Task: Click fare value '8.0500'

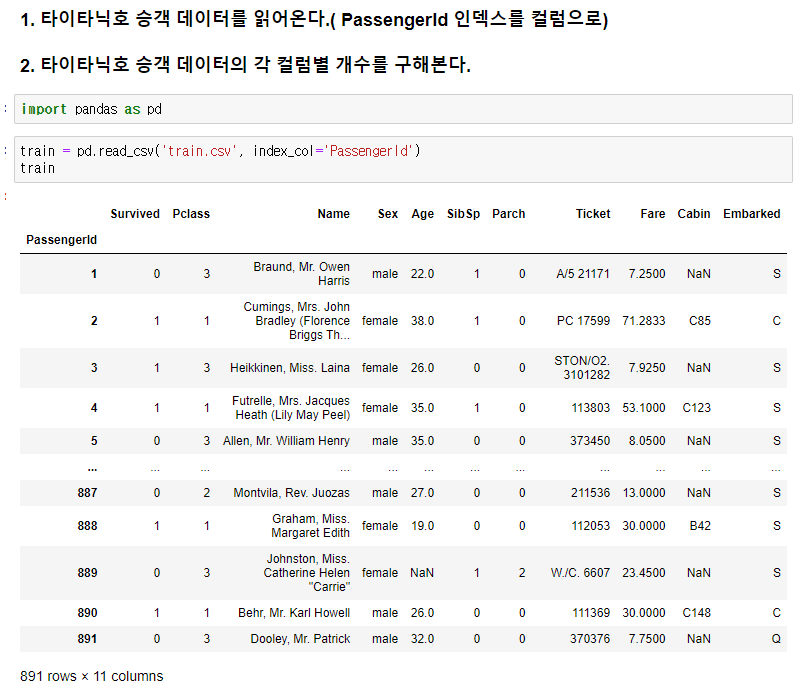Action: [x=647, y=441]
